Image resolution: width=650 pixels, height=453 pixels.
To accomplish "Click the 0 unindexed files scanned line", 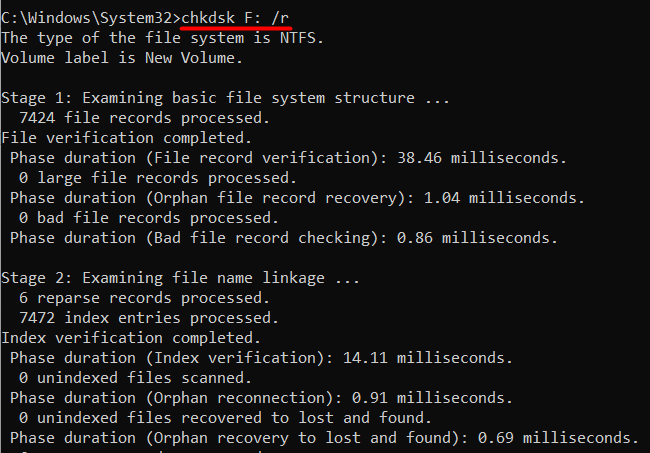I will pos(136,378).
